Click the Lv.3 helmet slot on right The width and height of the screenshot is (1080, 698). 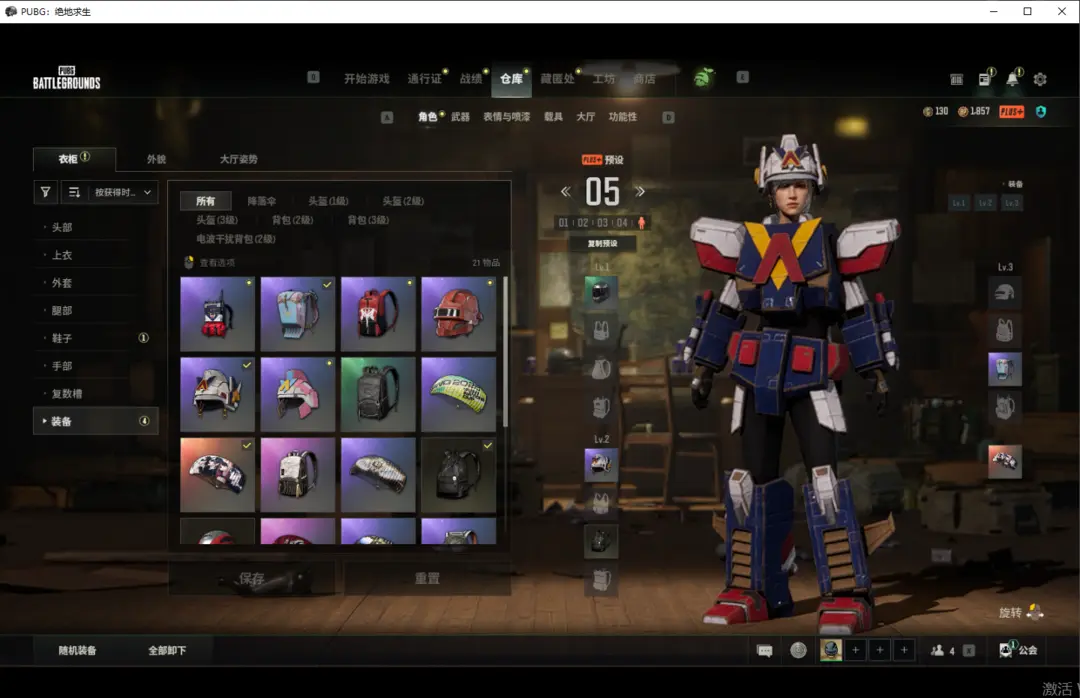click(1005, 293)
